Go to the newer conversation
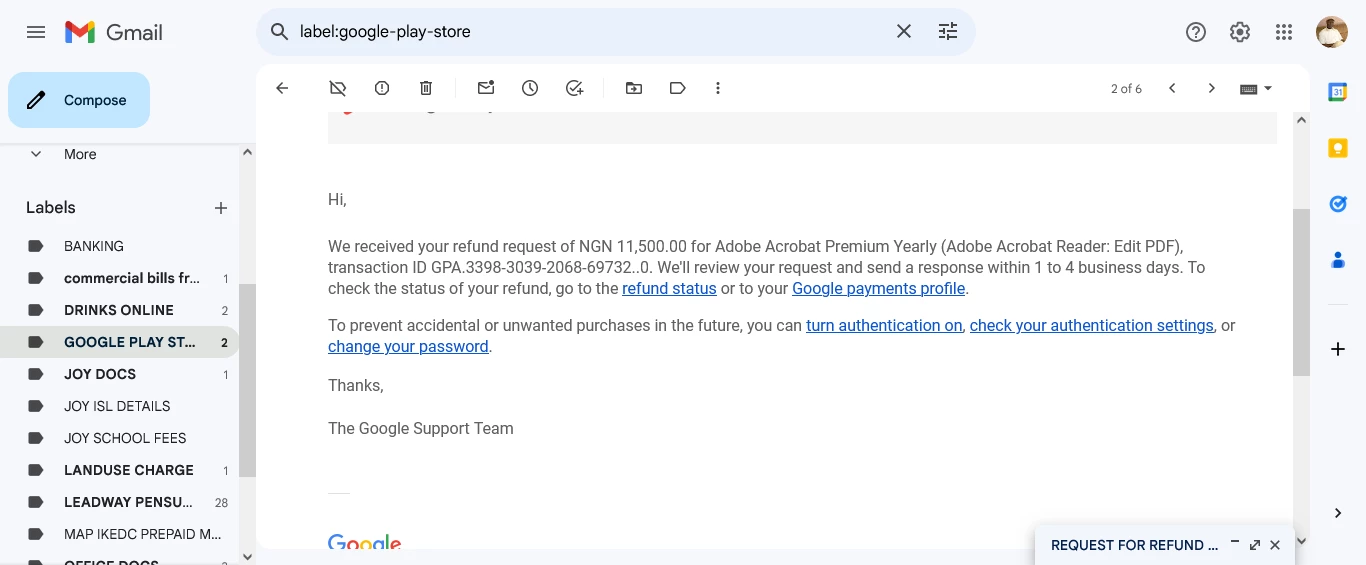Viewport: 1366px width, 565px height. (1172, 88)
